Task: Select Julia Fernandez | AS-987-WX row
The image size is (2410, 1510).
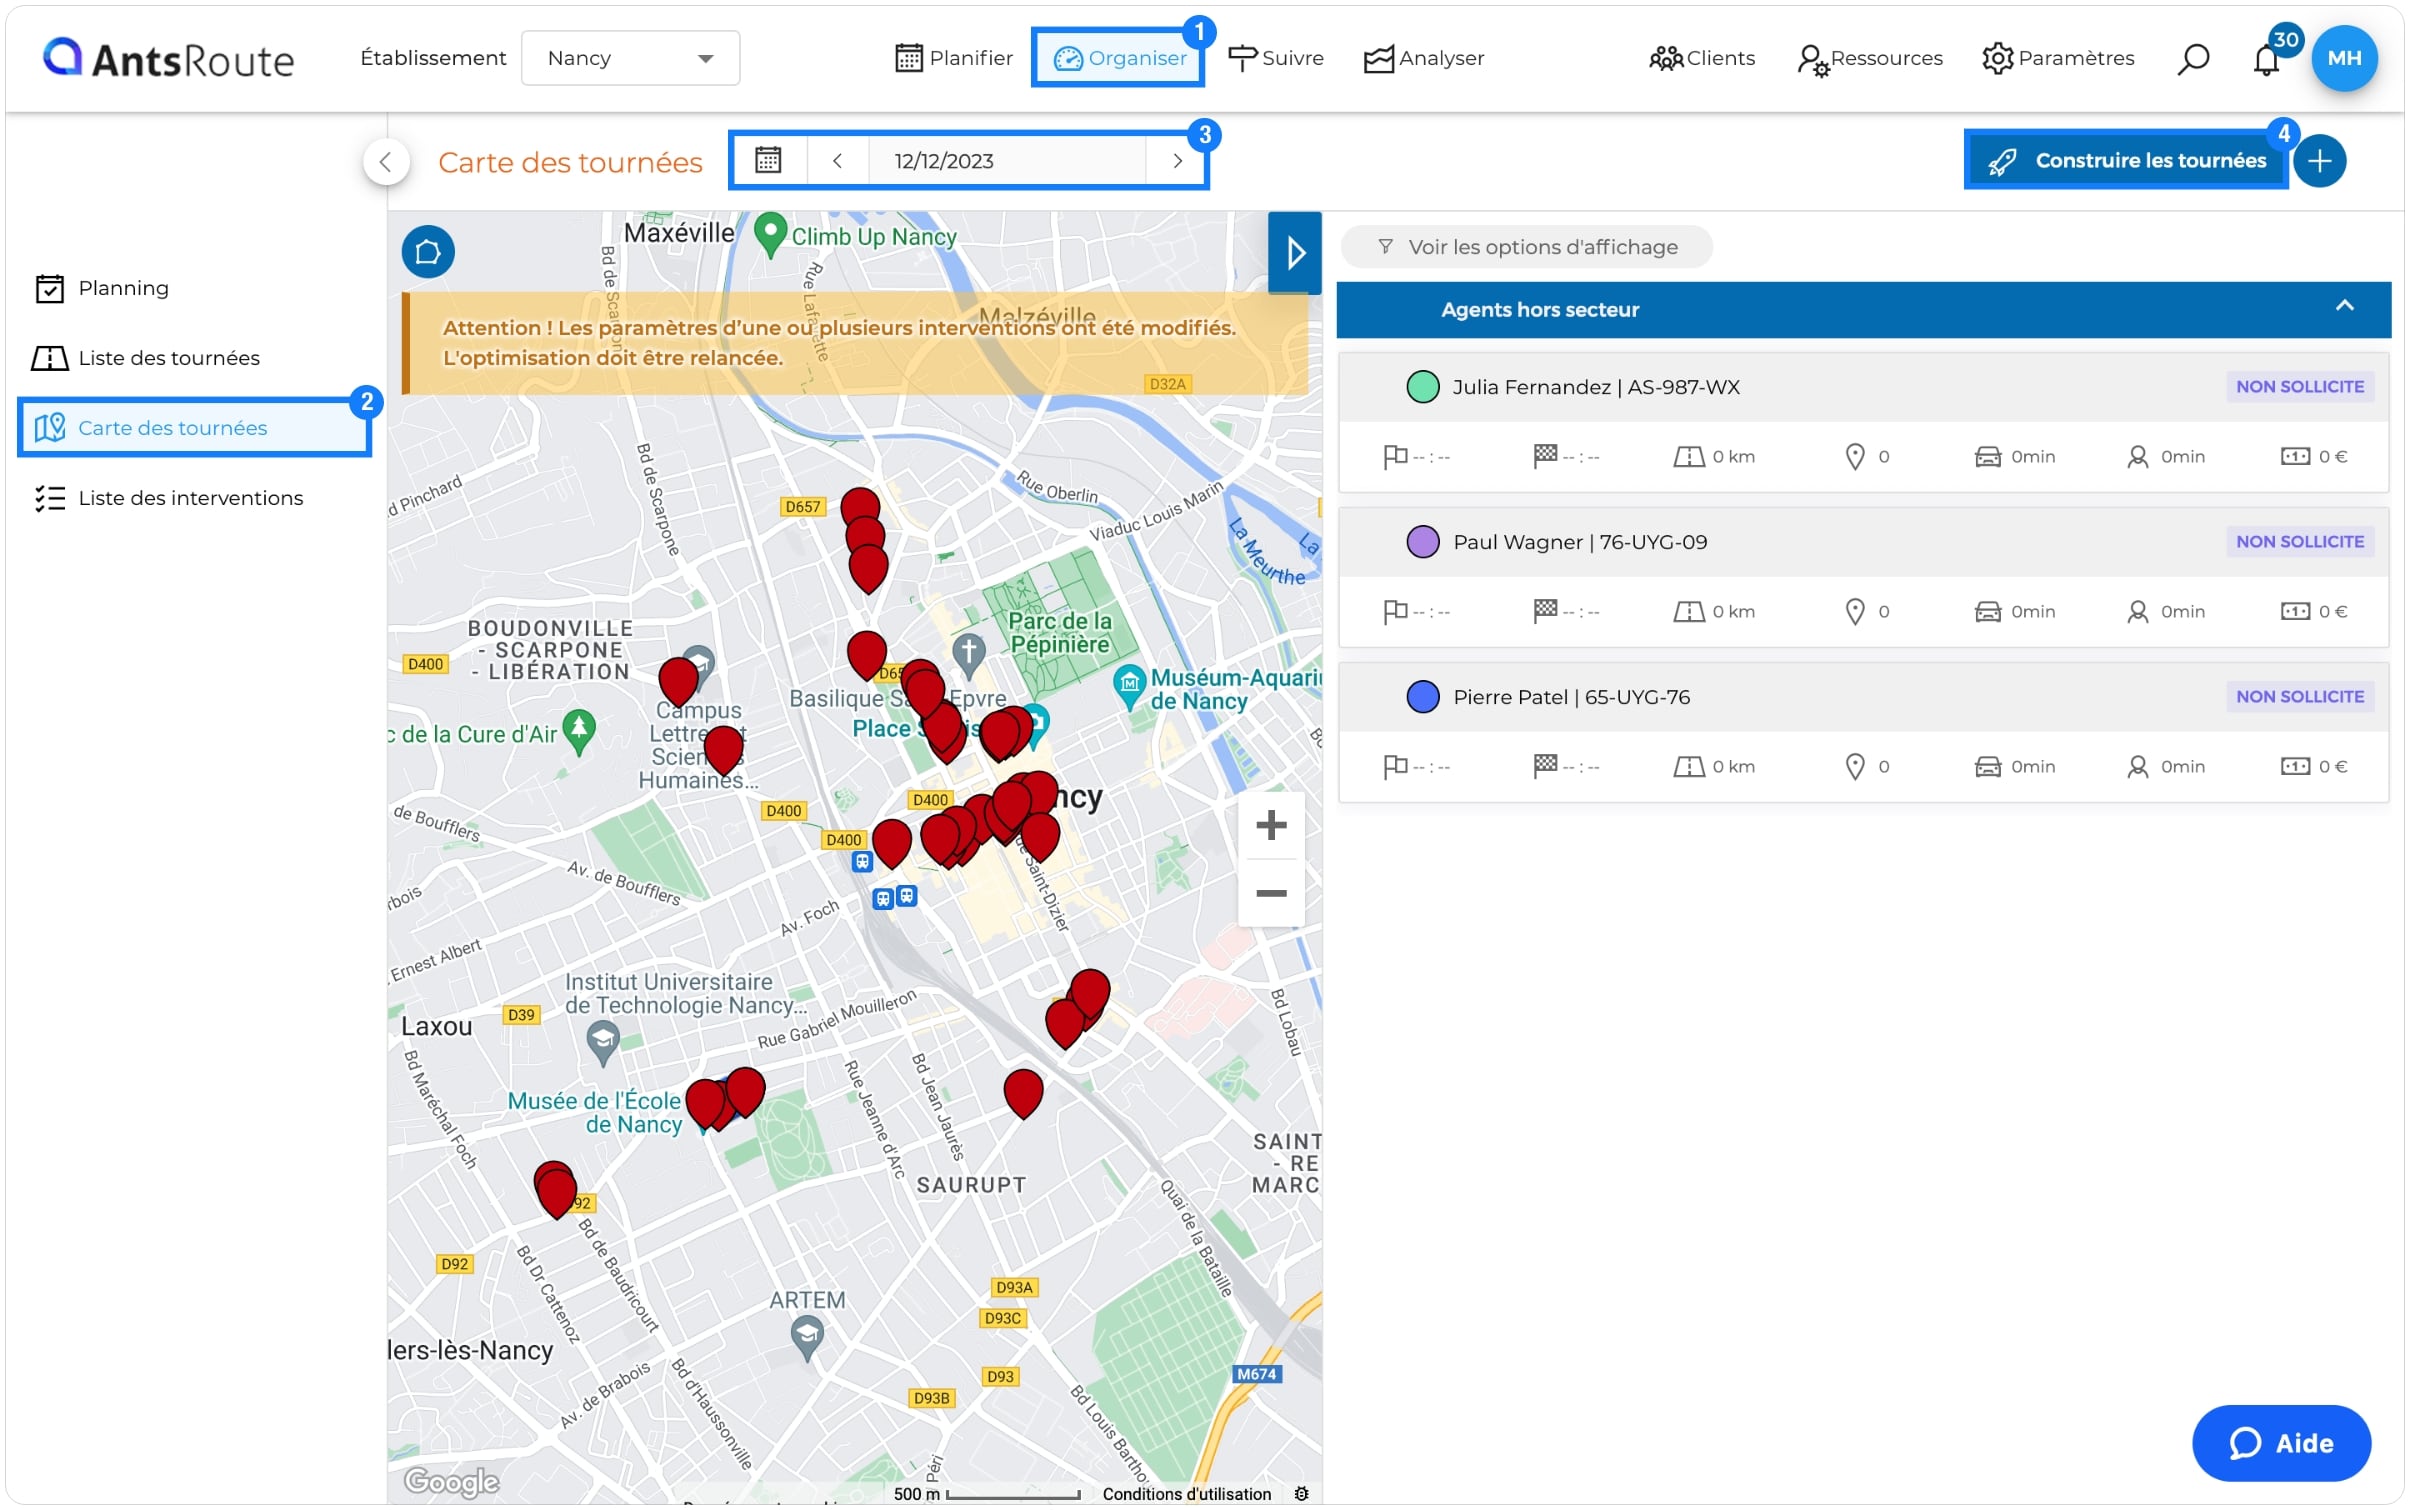Action: [1863, 387]
